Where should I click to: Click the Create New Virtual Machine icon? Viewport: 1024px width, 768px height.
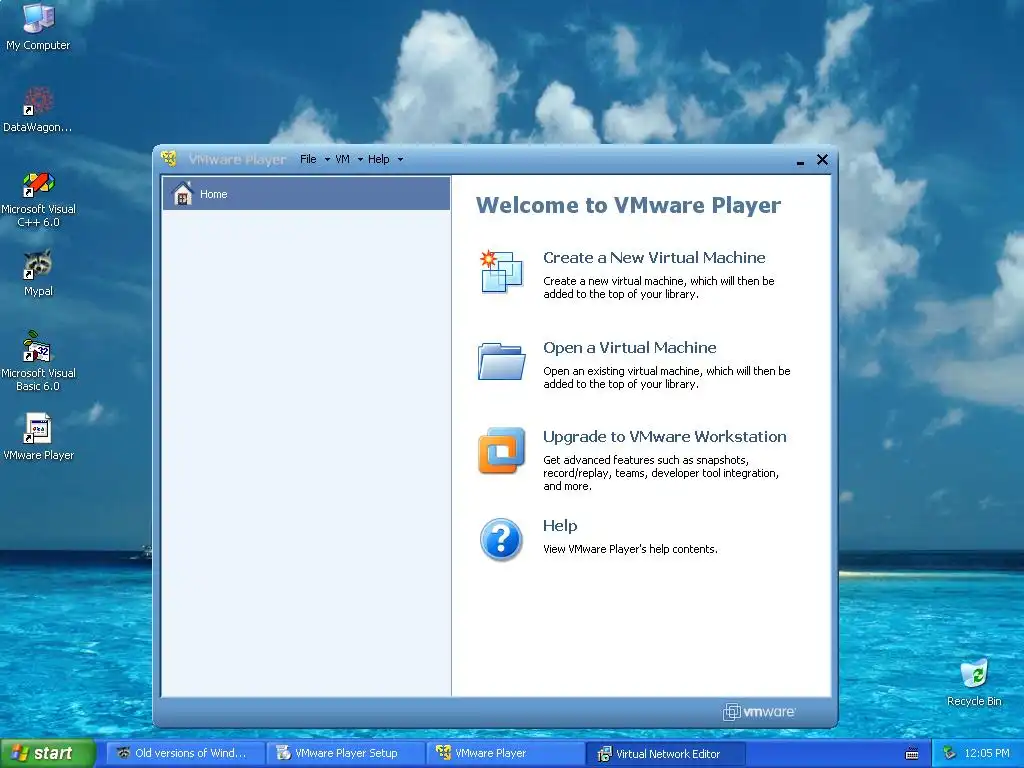pos(501,271)
